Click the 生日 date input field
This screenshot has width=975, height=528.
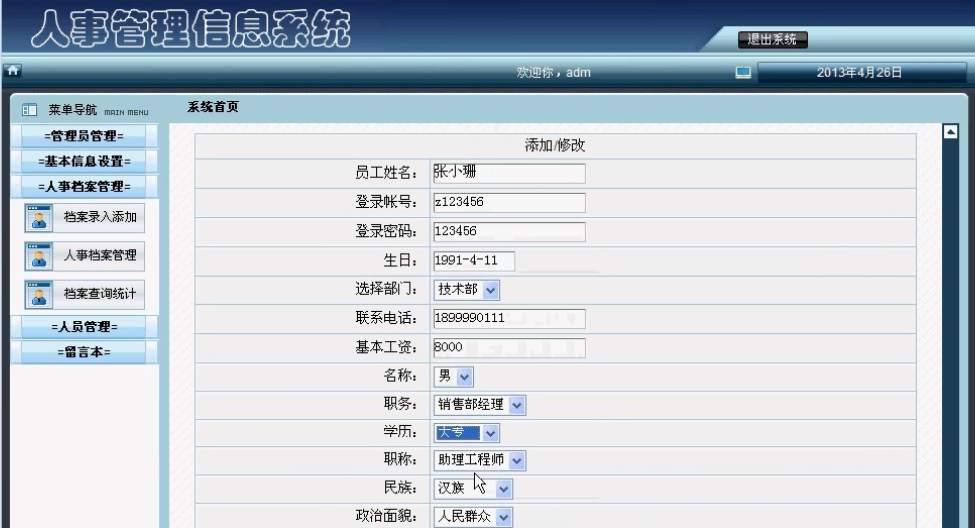tap(474, 261)
